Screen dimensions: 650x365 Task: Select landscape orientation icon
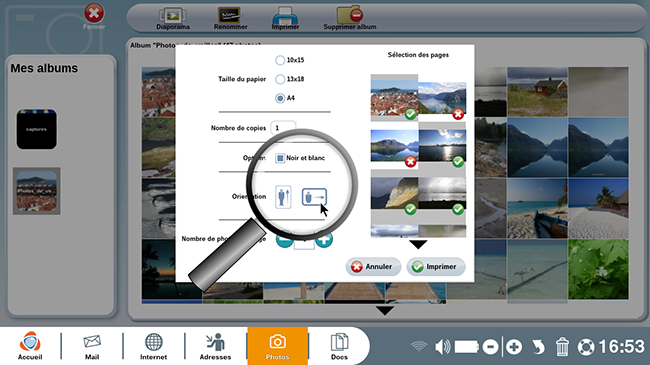(314, 197)
